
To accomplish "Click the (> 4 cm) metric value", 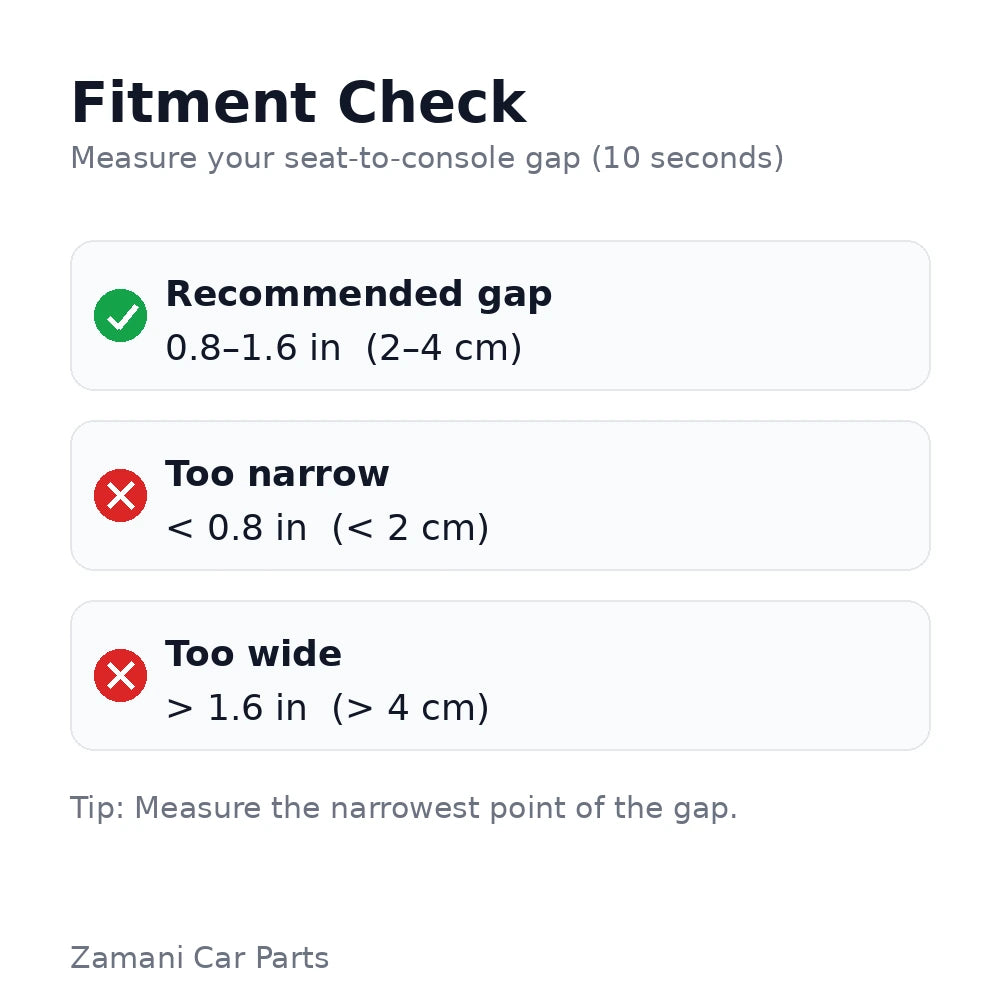I will (x=410, y=708).
